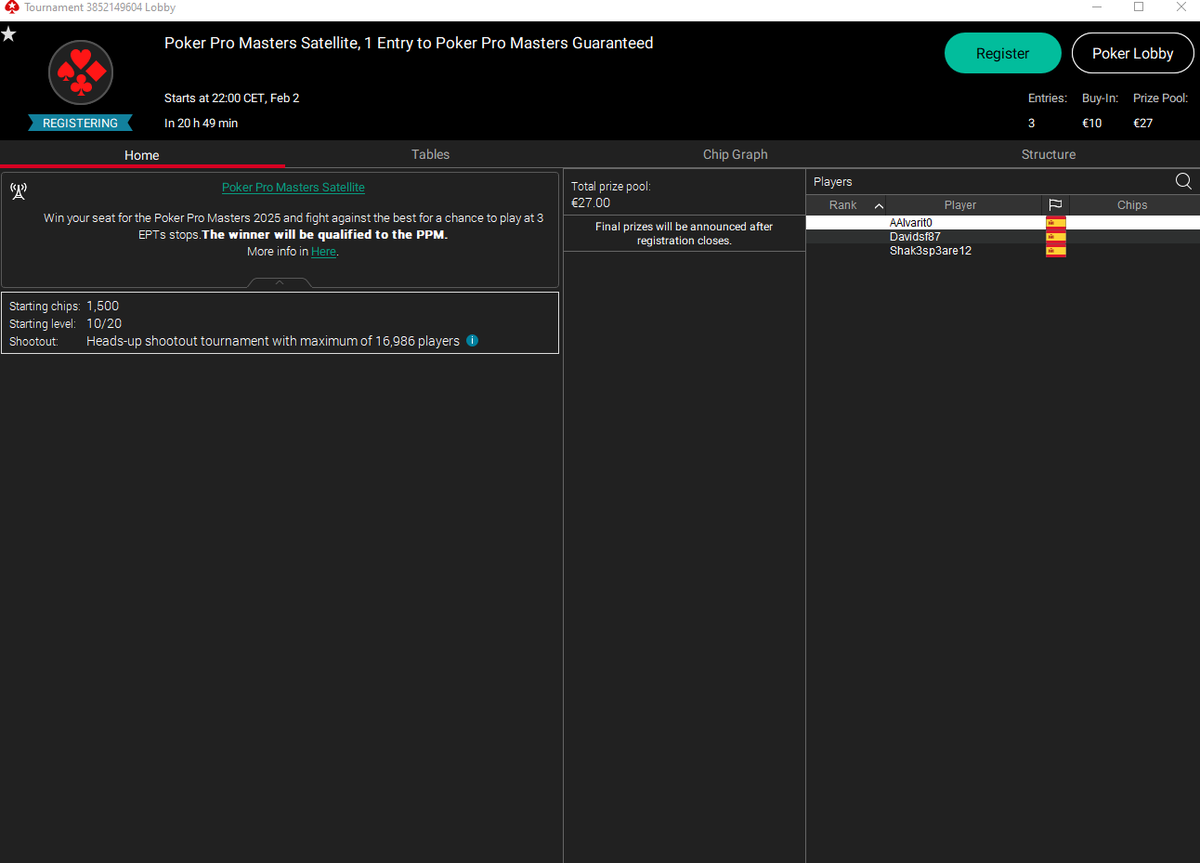Sort by the Player column header
Viewport: 1200px width, 863px height.
click(x=960, y=205)
